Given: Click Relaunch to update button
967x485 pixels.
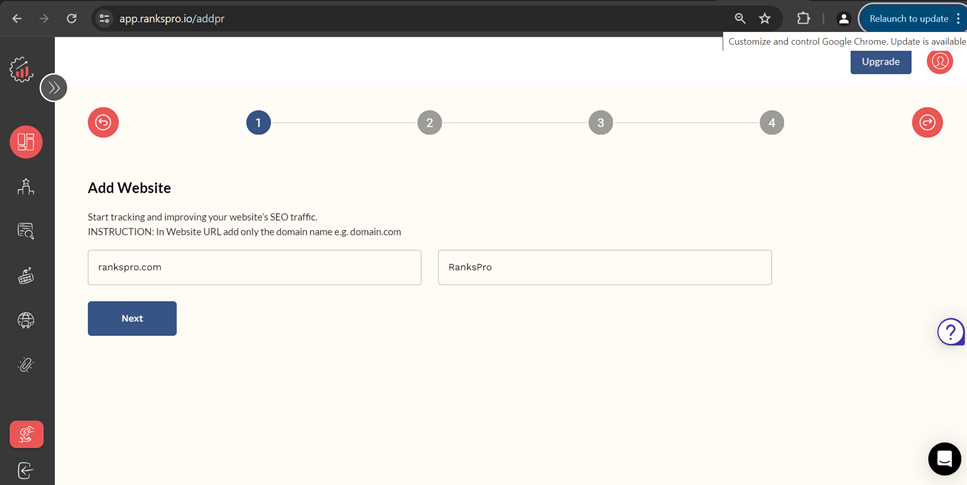Looking at the screenshot, I should point(908,19).
